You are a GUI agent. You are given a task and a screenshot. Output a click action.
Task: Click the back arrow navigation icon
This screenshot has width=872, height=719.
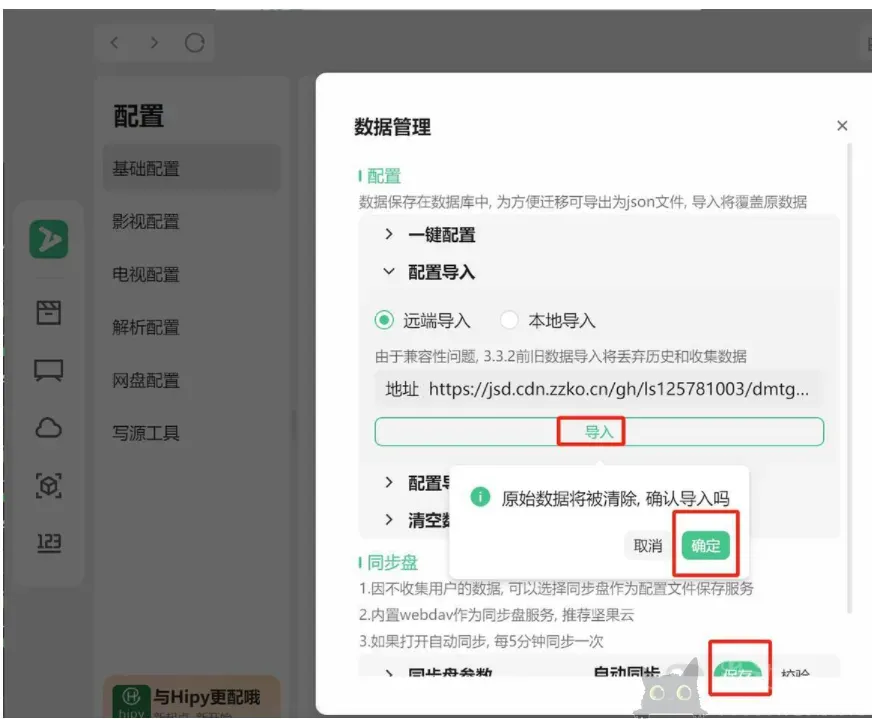coord(115,43)
